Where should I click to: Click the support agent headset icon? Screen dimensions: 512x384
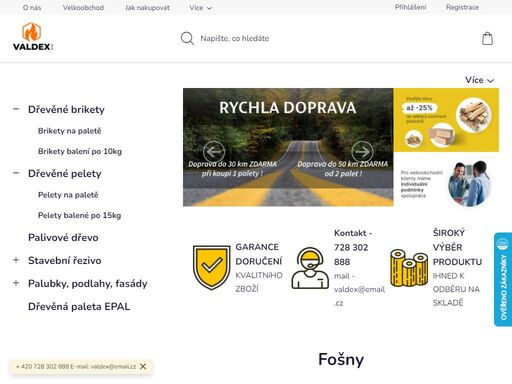pos(310,268)
